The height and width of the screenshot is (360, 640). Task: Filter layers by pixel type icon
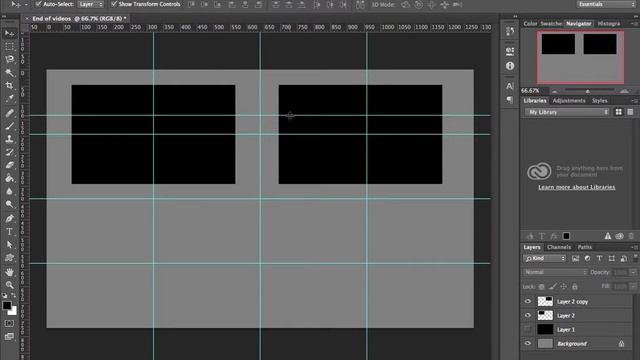pyautogui.click(x=576, y=258)
